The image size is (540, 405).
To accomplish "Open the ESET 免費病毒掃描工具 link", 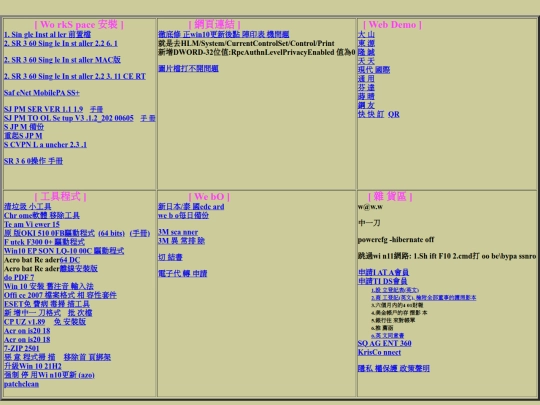I will click(x=47, y=304).
